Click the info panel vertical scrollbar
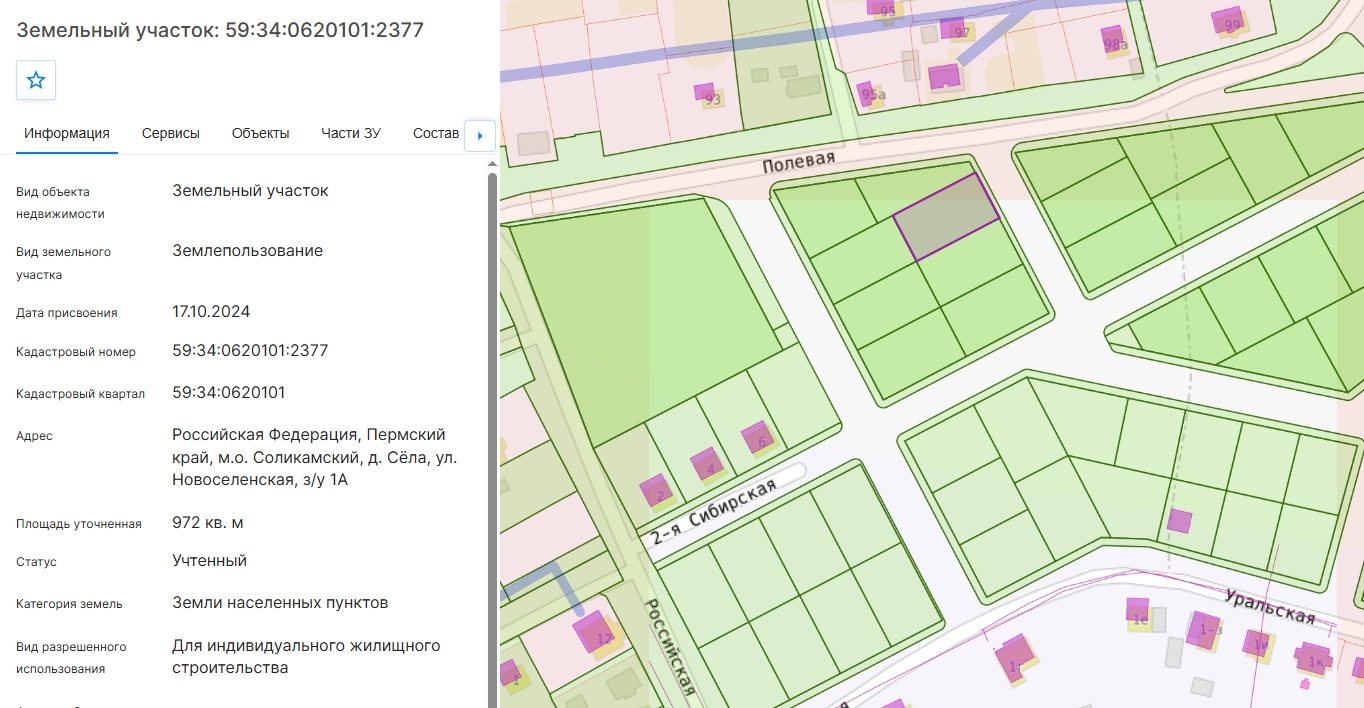1364x708 pixels. [x=492, y=440]
